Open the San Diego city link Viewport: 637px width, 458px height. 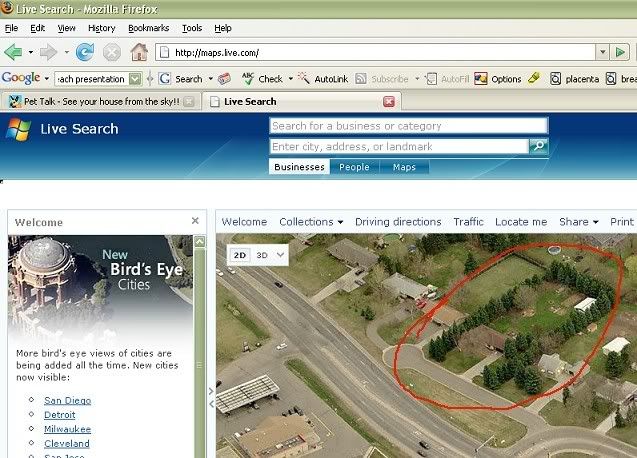click(x=67, y=400)
